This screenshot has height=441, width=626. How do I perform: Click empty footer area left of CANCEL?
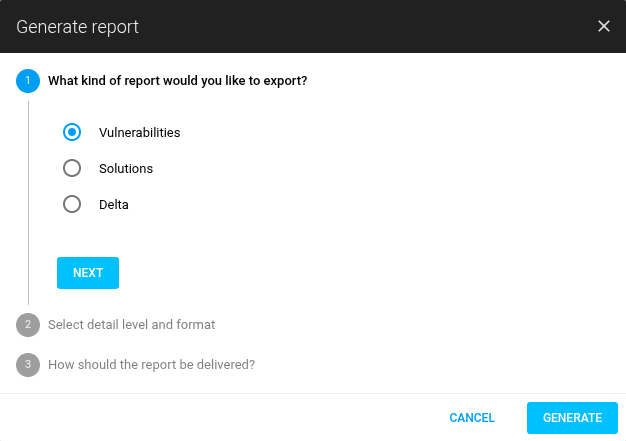tap(200, 417)
